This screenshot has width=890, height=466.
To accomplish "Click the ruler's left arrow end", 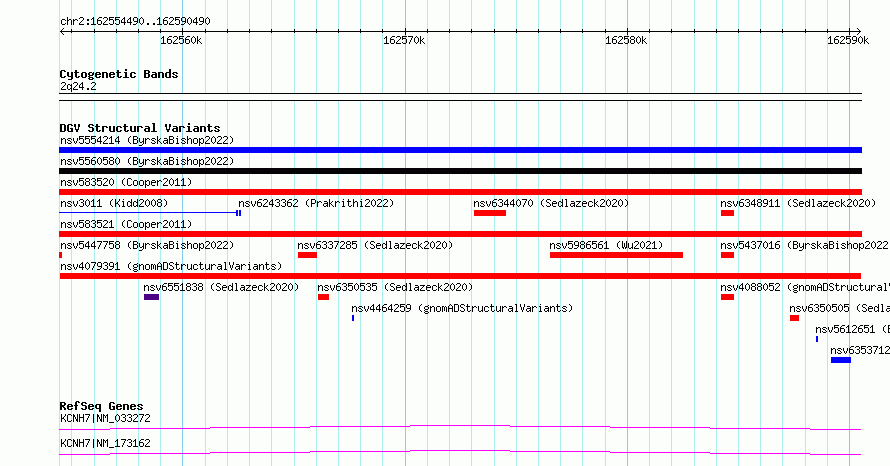I will point(63,32).
